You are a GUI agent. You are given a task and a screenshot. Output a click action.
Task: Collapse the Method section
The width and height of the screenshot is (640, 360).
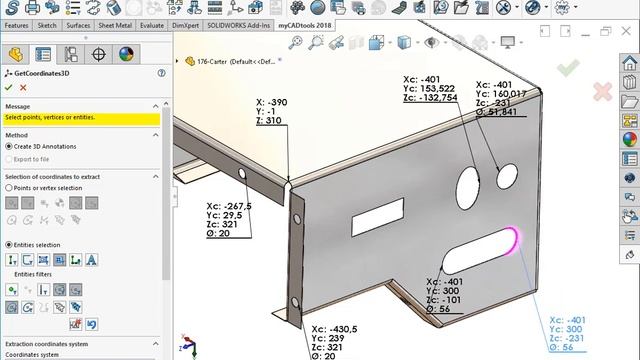pos(156,135)
